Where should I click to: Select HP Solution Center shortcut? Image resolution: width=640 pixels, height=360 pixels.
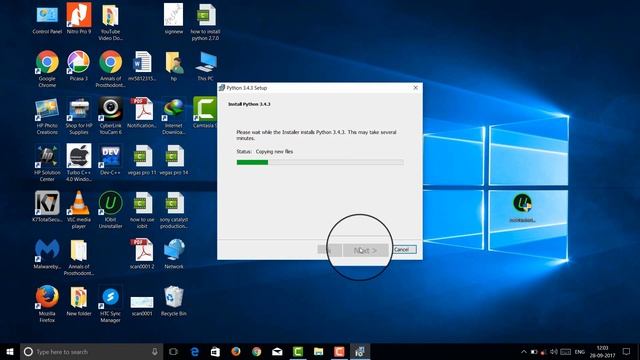(47, 163)
